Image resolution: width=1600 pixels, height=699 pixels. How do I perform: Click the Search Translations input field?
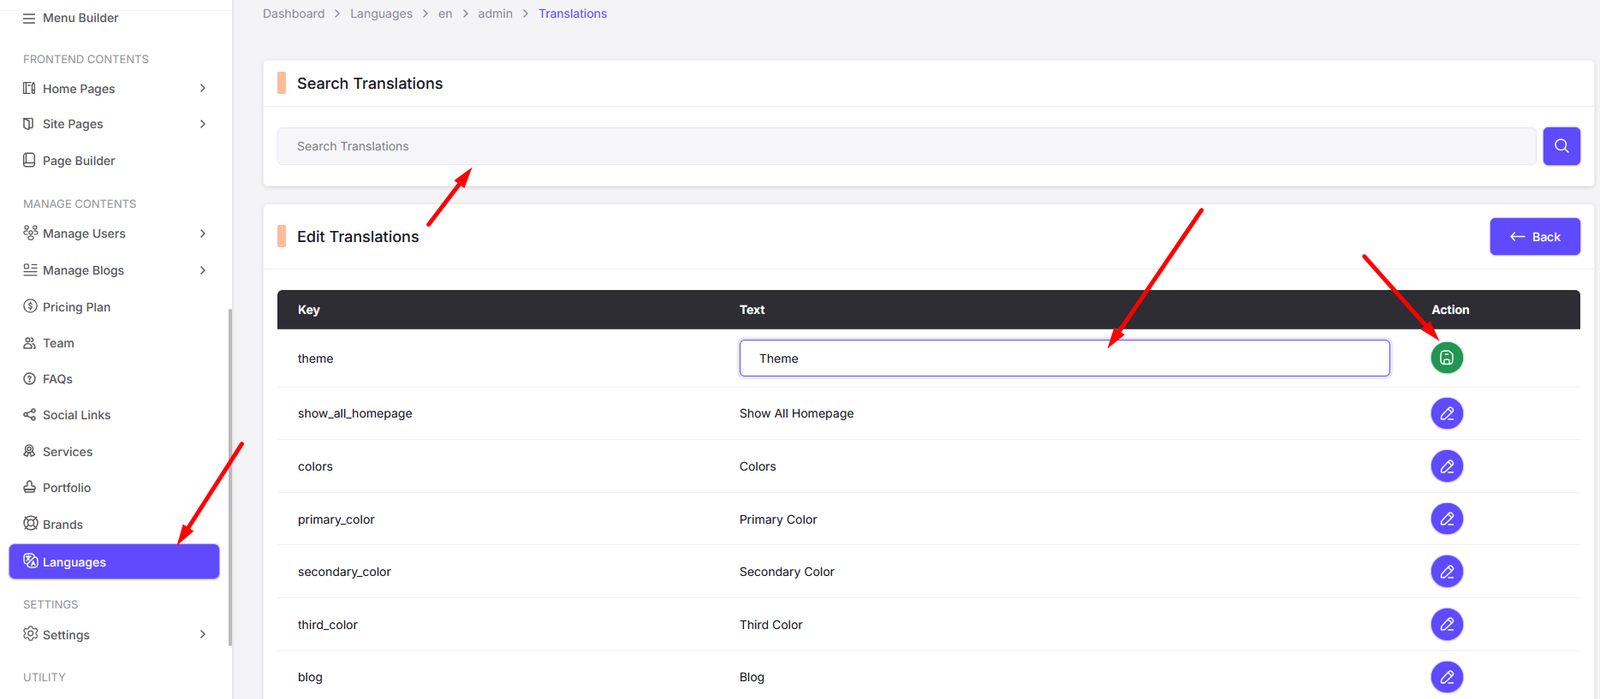coord(905,146)
